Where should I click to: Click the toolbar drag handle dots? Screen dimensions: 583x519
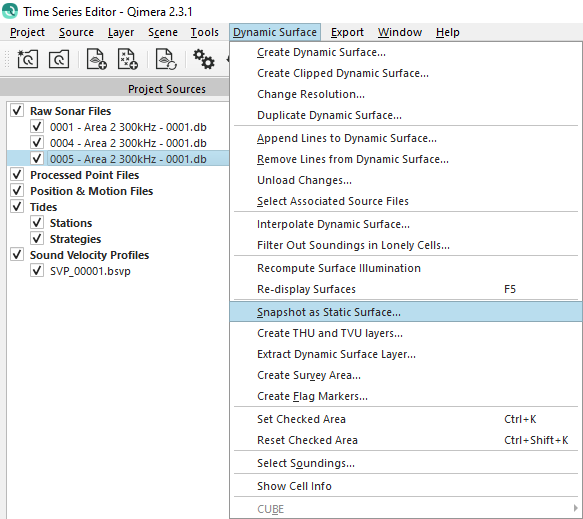6,59
